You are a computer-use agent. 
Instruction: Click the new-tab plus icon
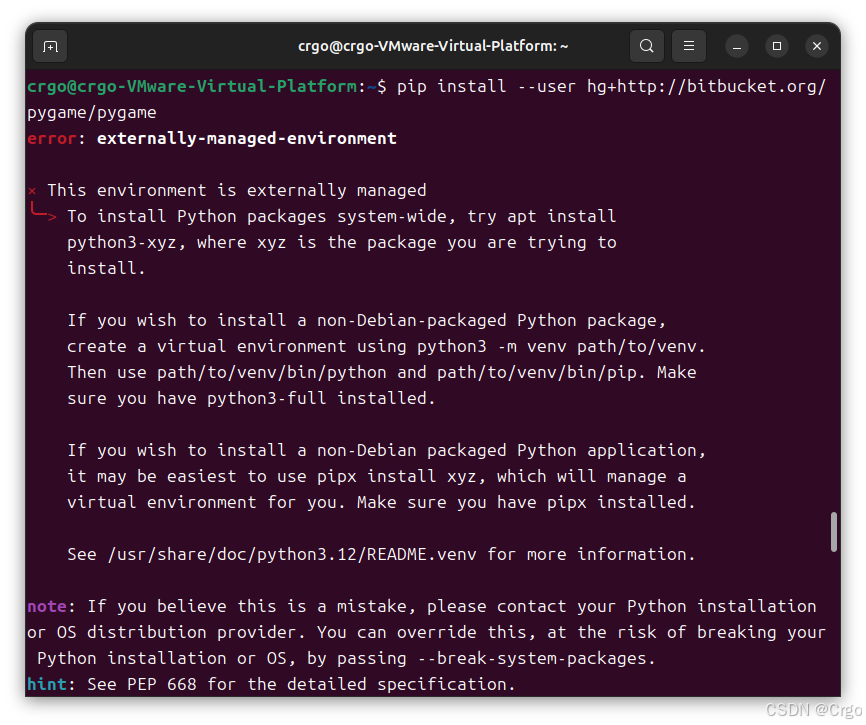(x=50, y=46)
